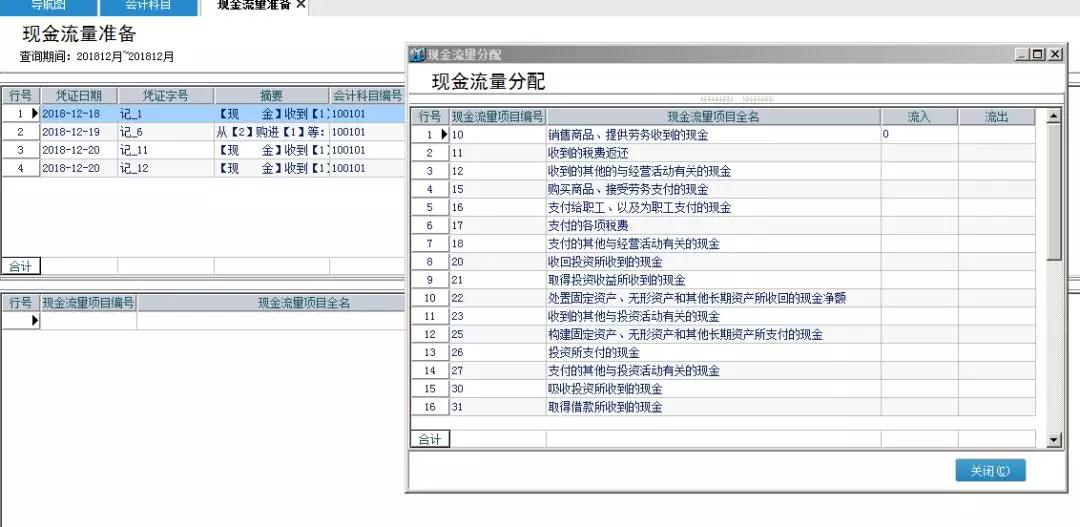This screenshot has width=1080, height=527.
Task: Click the 凭证日期 column header
Action: tap(78, 96)
